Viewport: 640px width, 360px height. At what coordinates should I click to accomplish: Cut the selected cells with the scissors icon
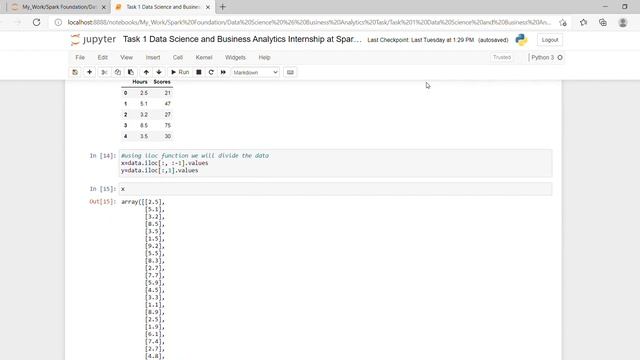104,72
